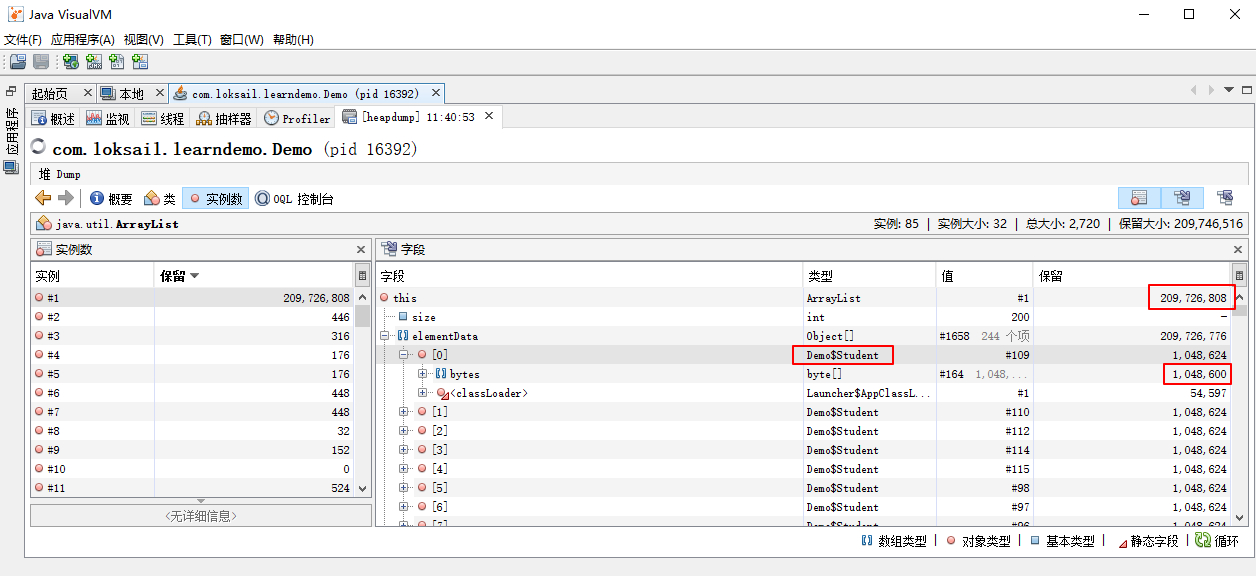Viewport: 1256px width, 576px height.
Task: Close the 实例数 panel
Action: (x=361, y=250)
